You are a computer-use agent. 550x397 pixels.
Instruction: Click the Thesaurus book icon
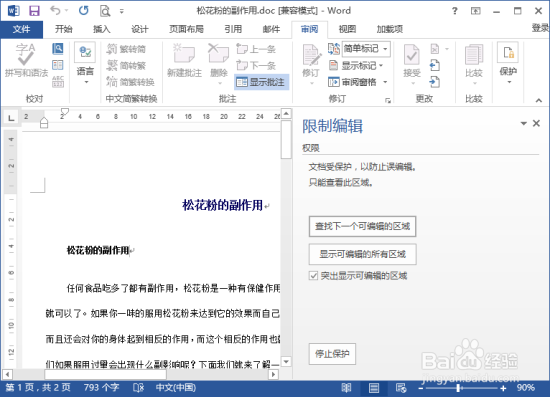pos(58,65)
